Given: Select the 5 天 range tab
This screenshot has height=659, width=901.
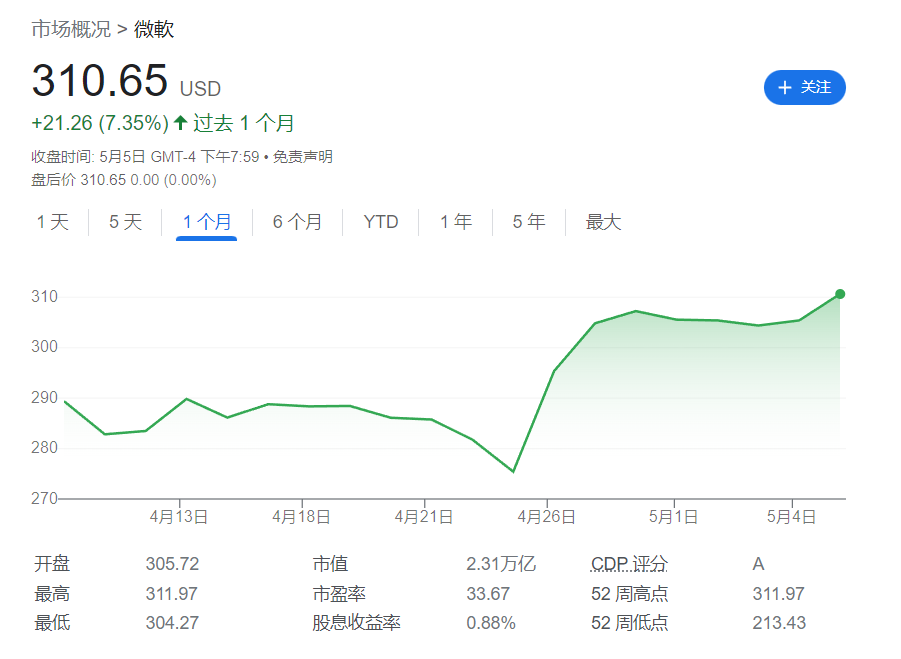Looking at the screenshot, I should click(x=126, y=222).
